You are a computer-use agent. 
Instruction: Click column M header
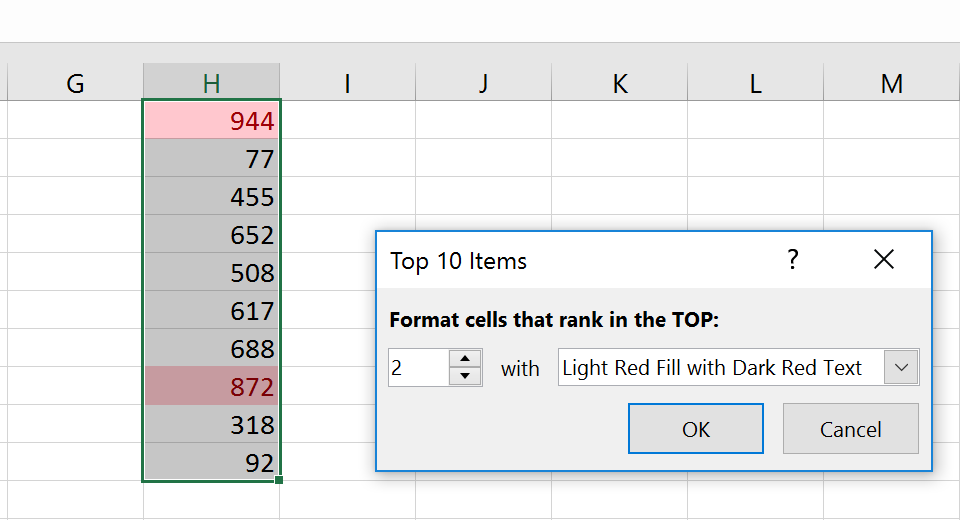click(891, 84)
